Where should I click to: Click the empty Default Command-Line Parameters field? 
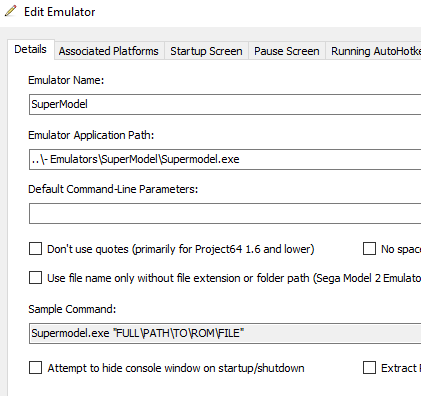pos(225,214)
